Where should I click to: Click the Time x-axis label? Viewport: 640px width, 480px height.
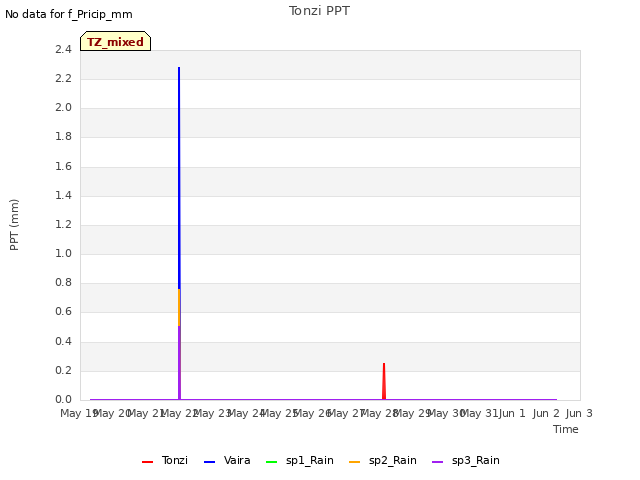click(566, 429)
